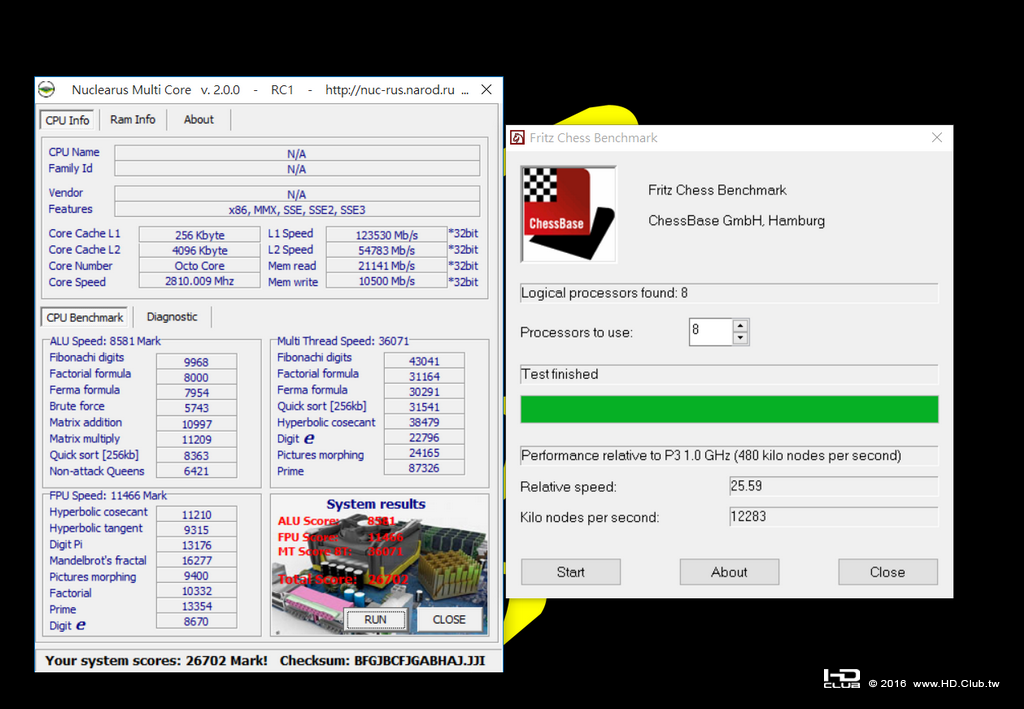Close the Nuclearus Multi Core window
This screenshot has width=1024, height=709.
(x=487, y=89)
